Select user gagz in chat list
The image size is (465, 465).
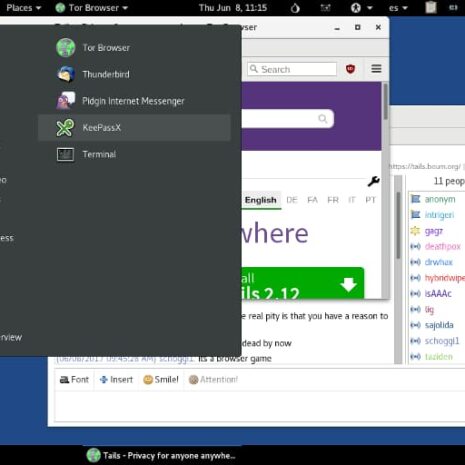[433, 231]
